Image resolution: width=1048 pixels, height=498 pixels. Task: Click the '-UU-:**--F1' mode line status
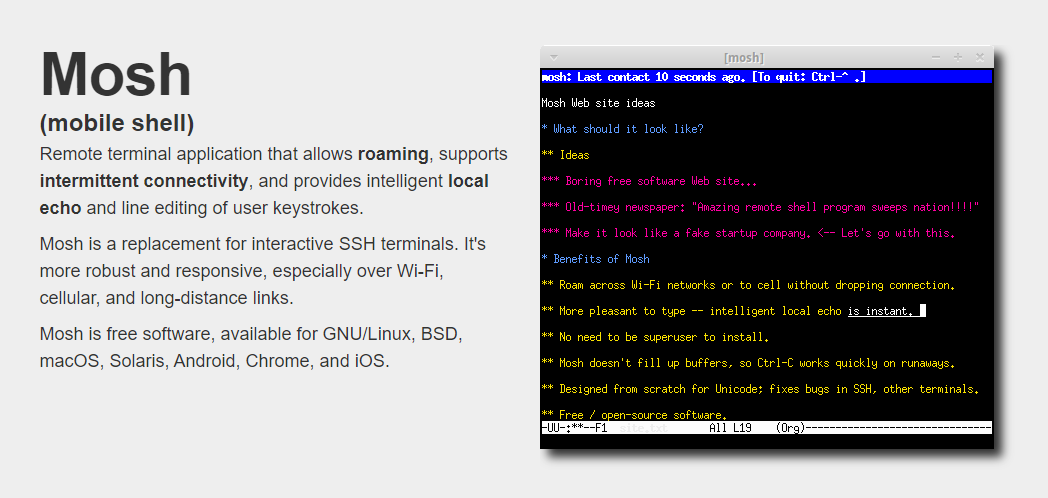click(x=574, y=428)
